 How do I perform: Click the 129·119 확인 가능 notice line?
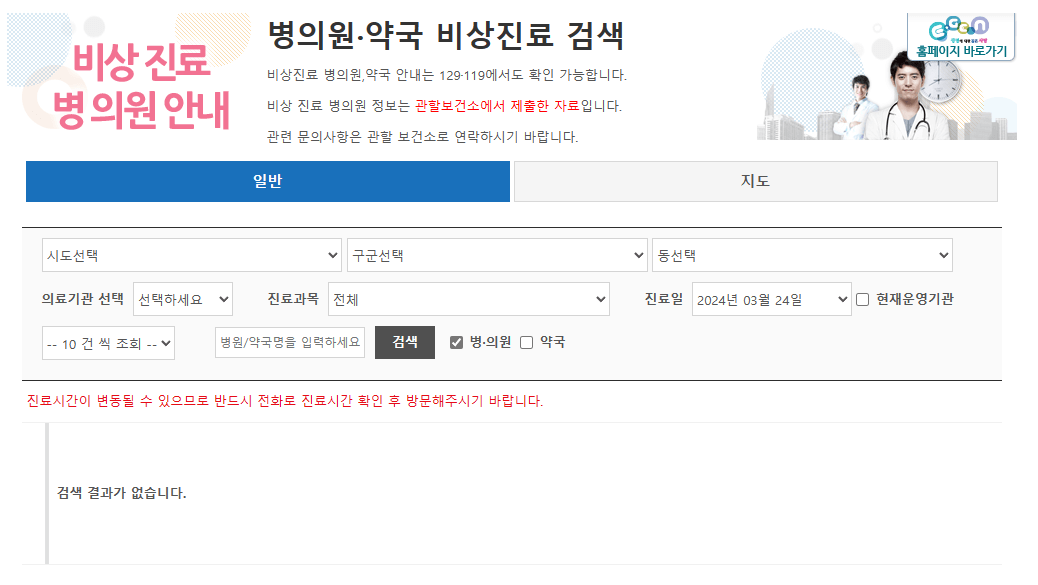pos(447,75)
